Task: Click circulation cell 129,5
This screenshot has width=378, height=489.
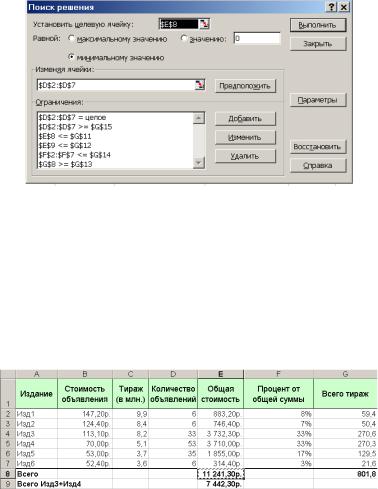Action: click(x=345, y=454)
